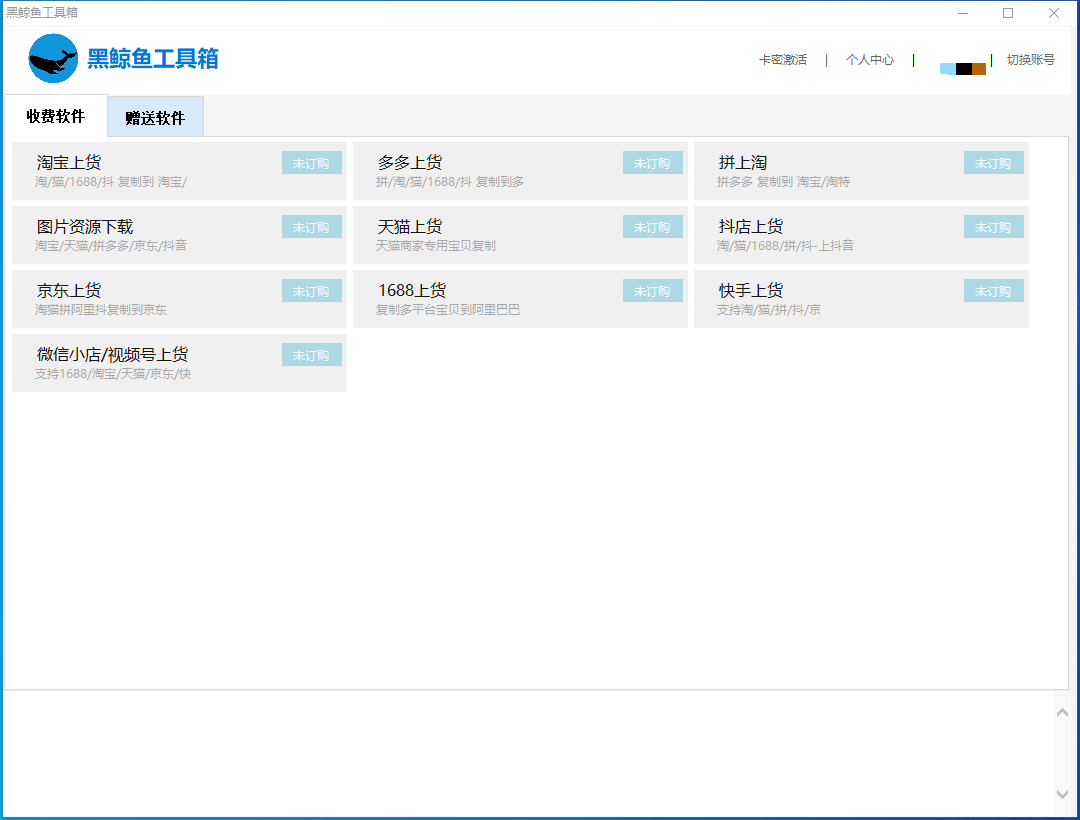Click 切换账号 to switch accounts
Screen dimensions: 1080x820
pyautogui.click(x=1031, y=60)
